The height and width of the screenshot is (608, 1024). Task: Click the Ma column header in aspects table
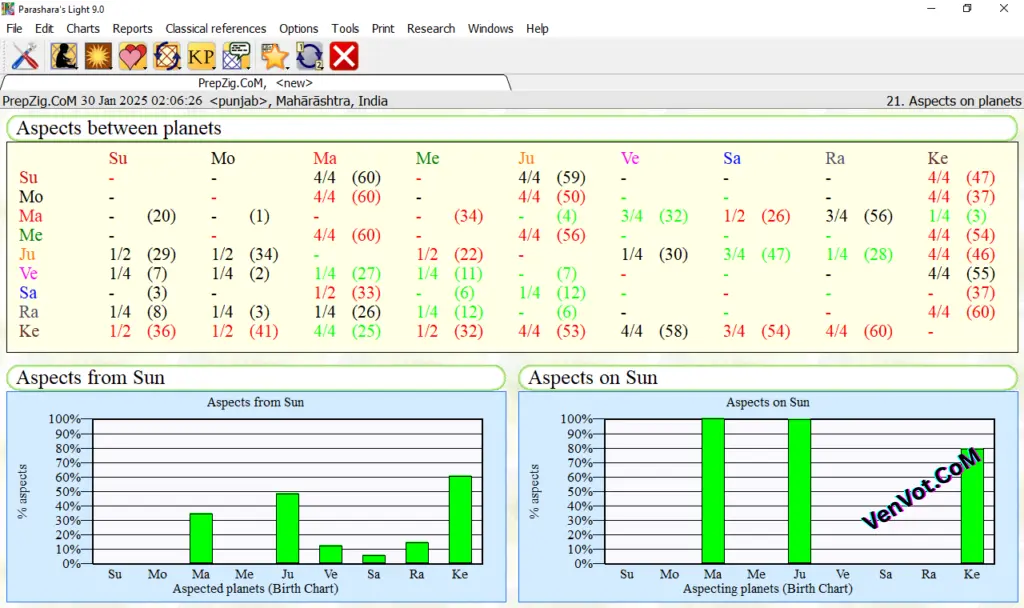pos(325,159)
